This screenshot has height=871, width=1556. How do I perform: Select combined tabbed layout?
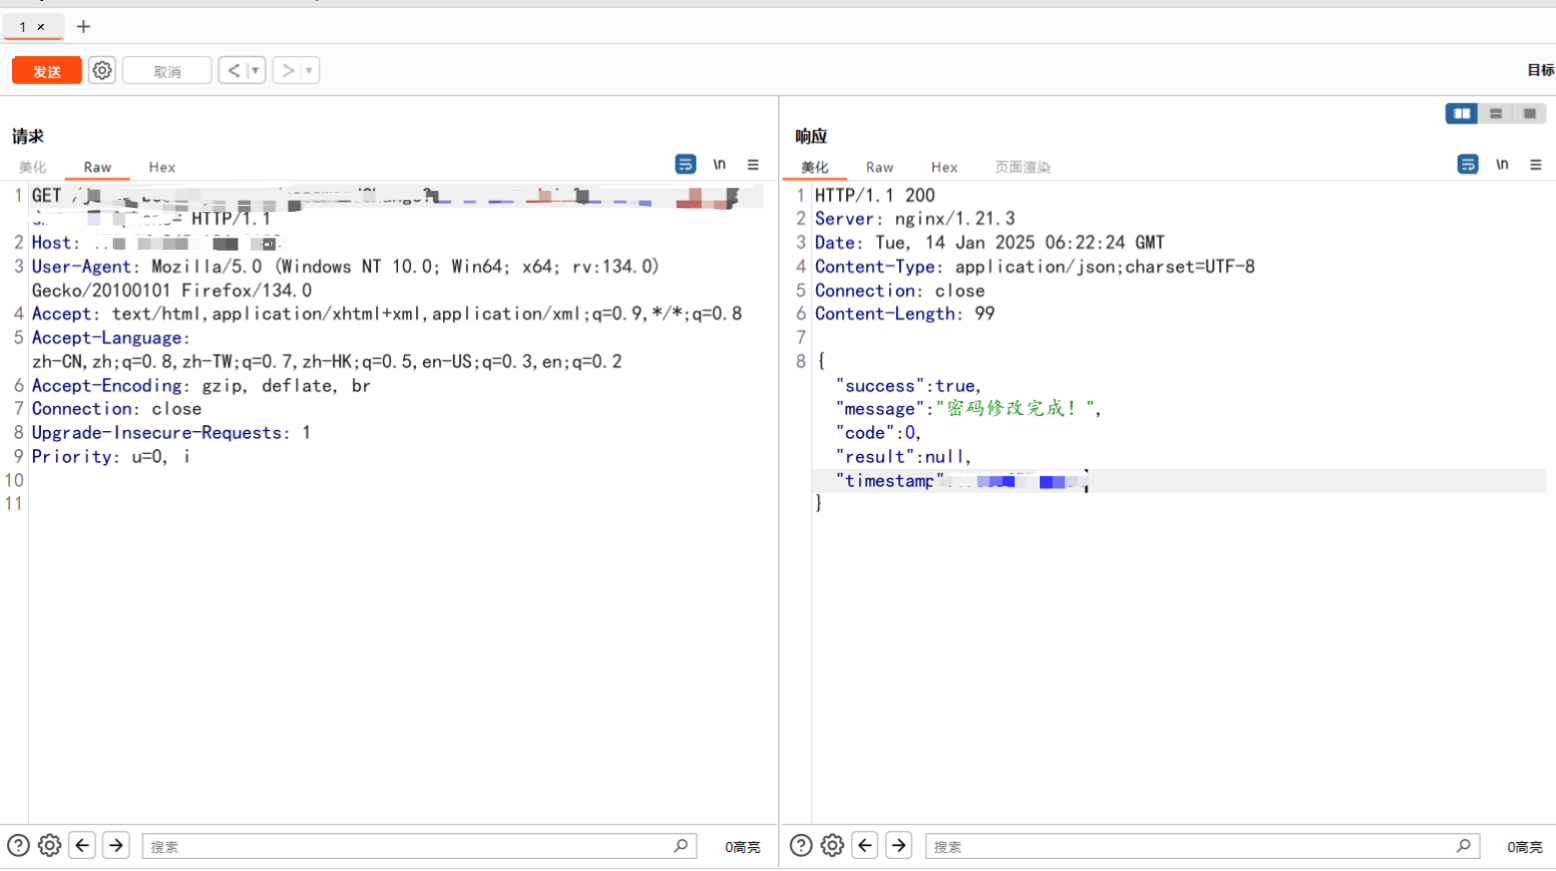1530,113
